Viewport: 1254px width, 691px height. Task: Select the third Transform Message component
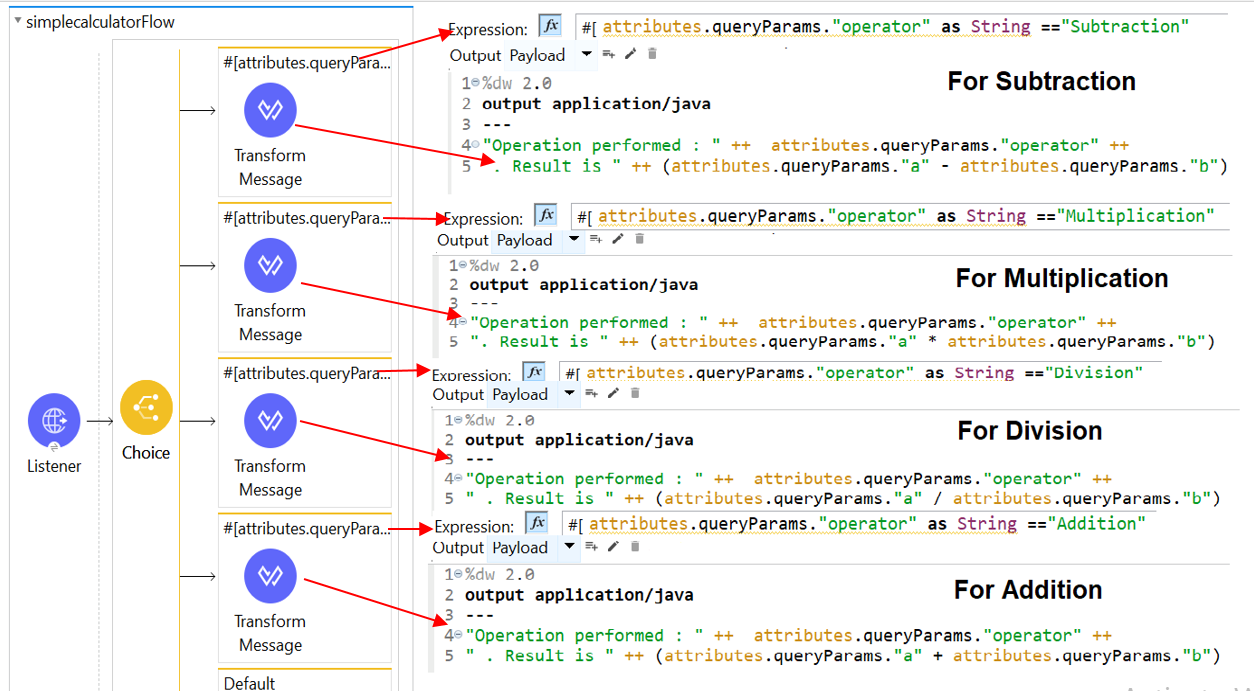(270, 421)
